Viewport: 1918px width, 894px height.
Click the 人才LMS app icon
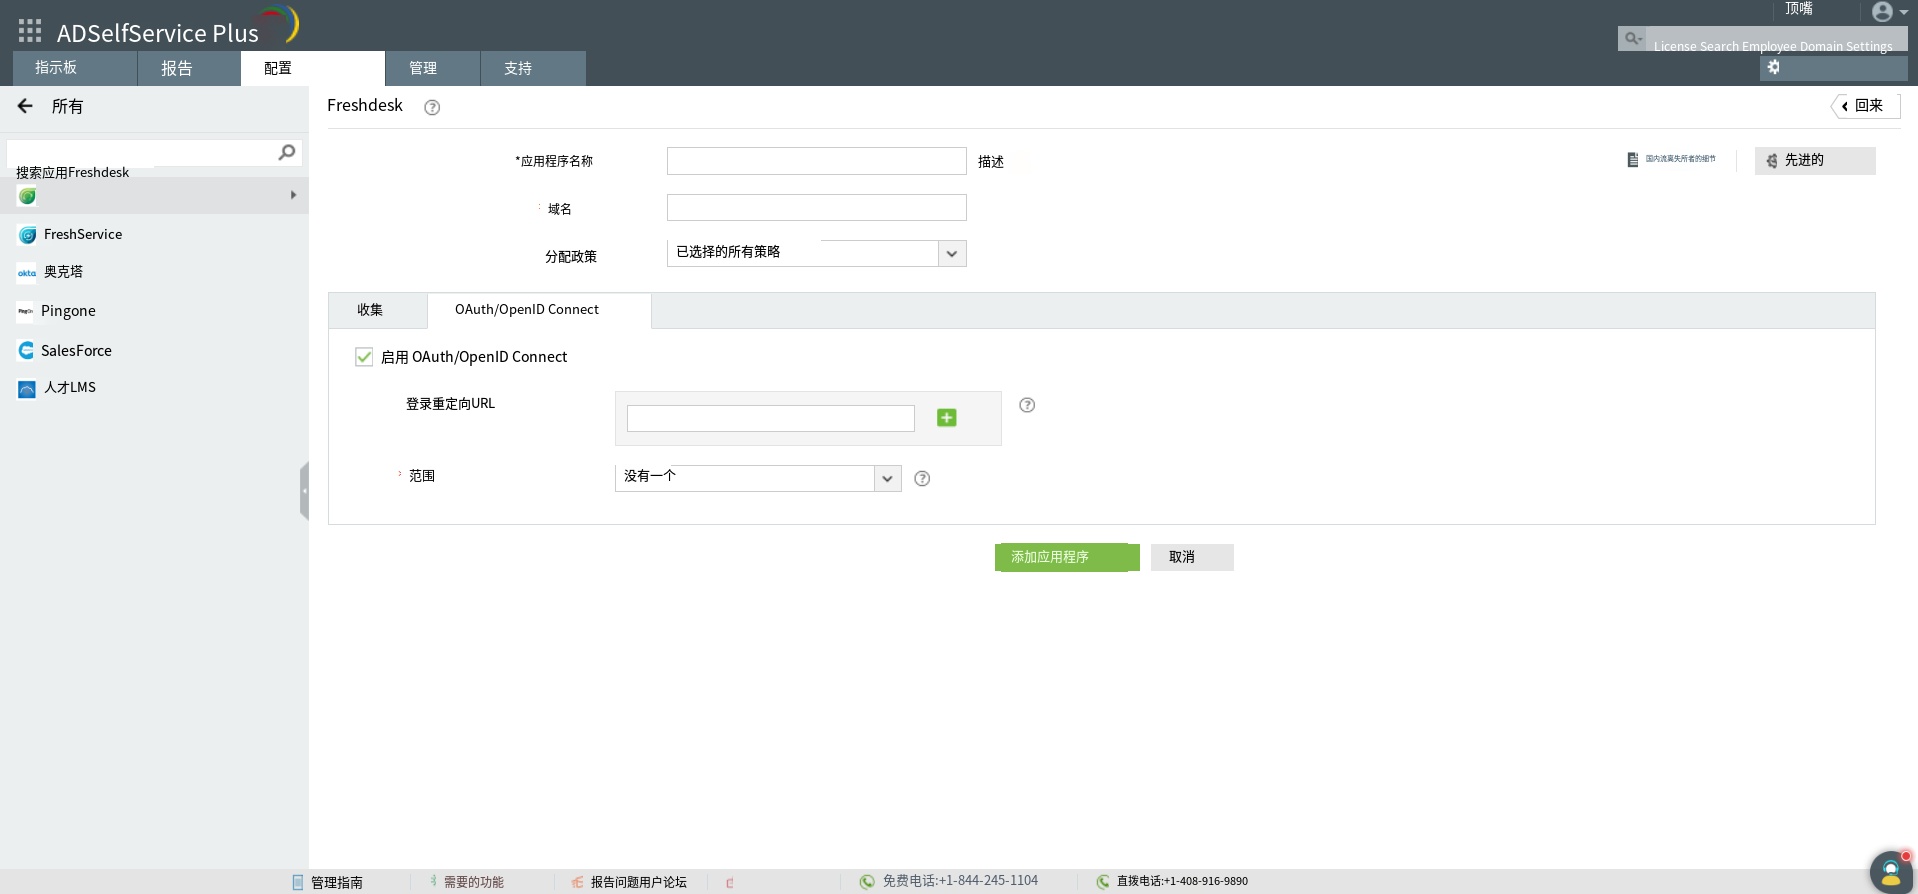coord(27,389)
